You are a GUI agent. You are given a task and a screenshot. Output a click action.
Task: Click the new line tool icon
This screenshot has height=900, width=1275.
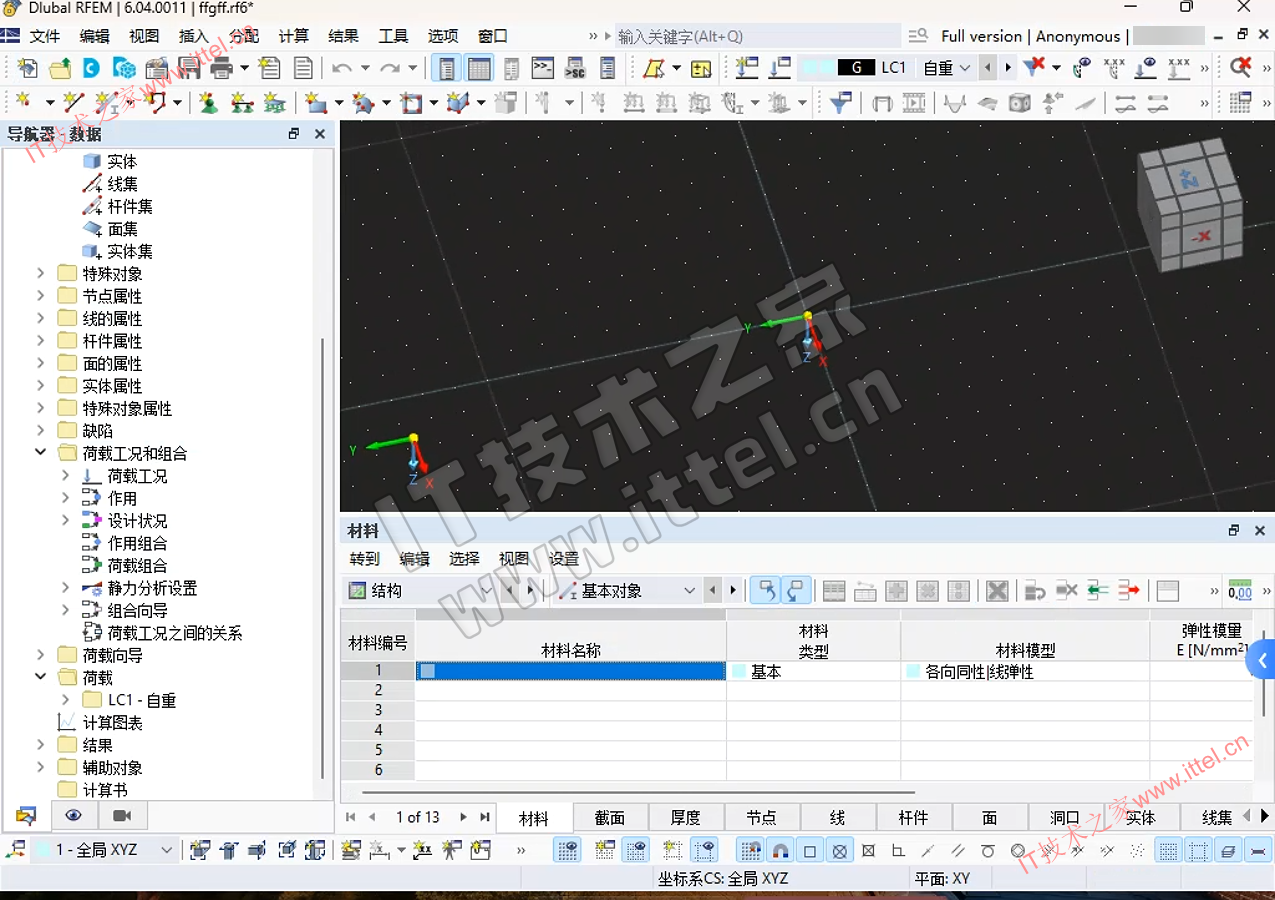[74, 103]
